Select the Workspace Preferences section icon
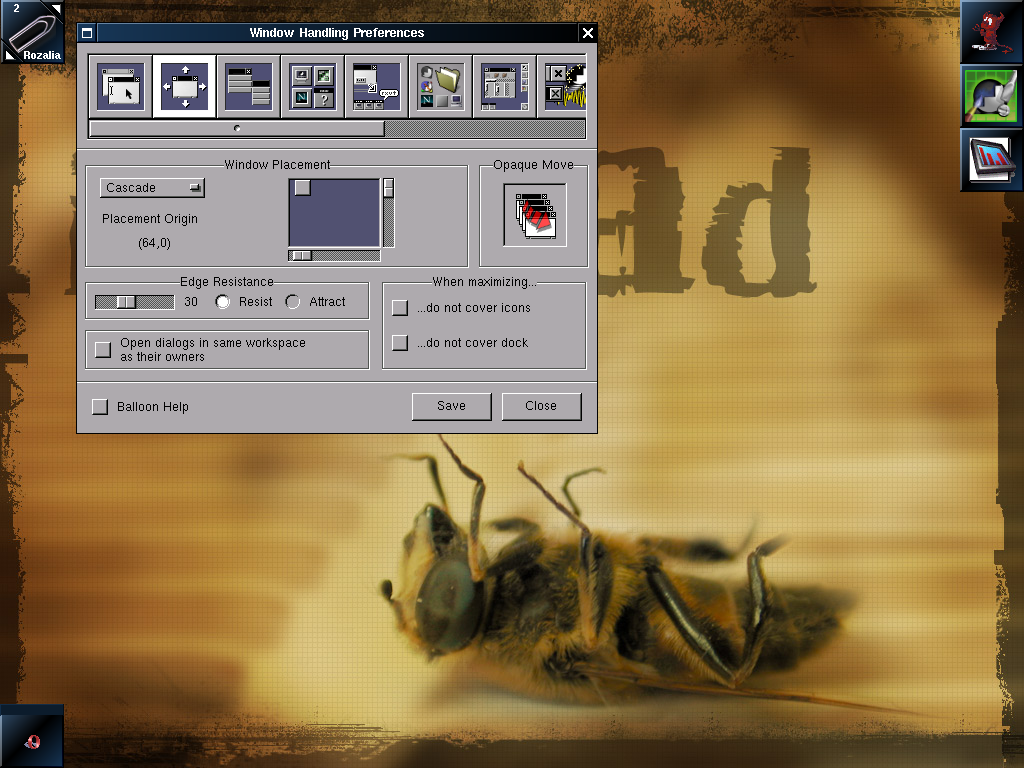1024x768 pixels. (x=504, y=87)
